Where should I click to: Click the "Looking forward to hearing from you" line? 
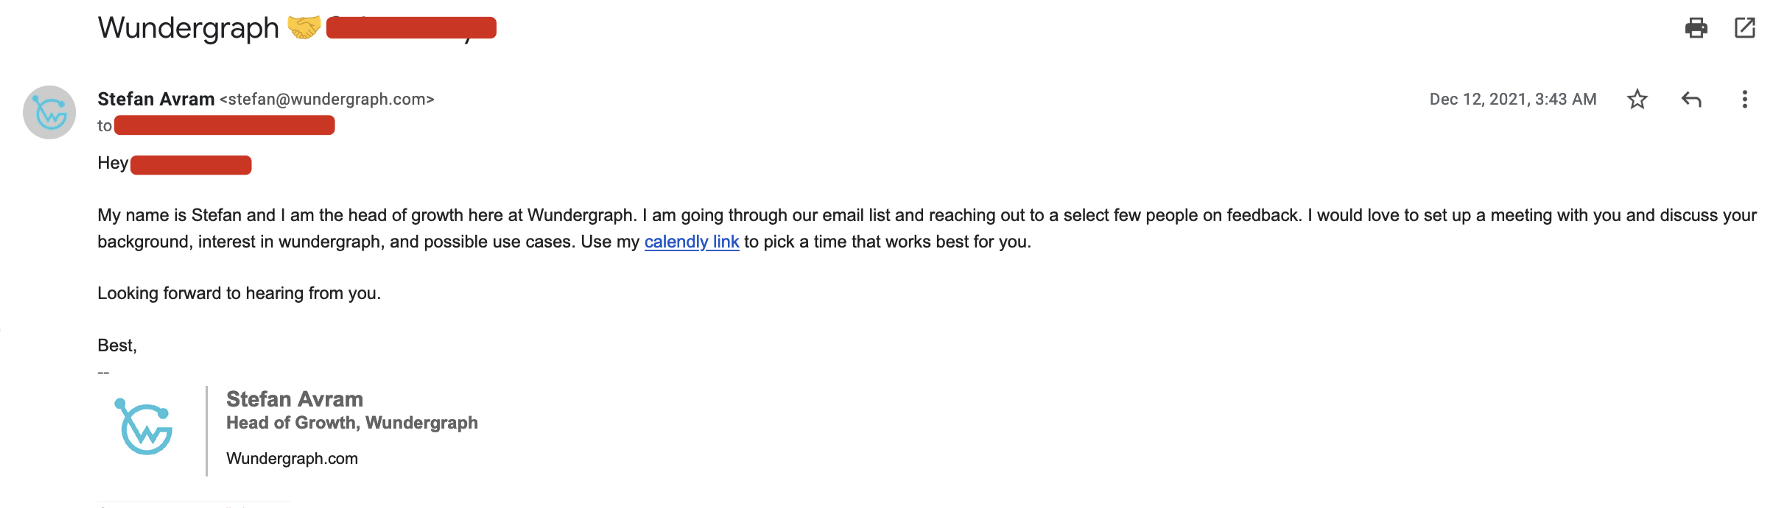[239, 293]
